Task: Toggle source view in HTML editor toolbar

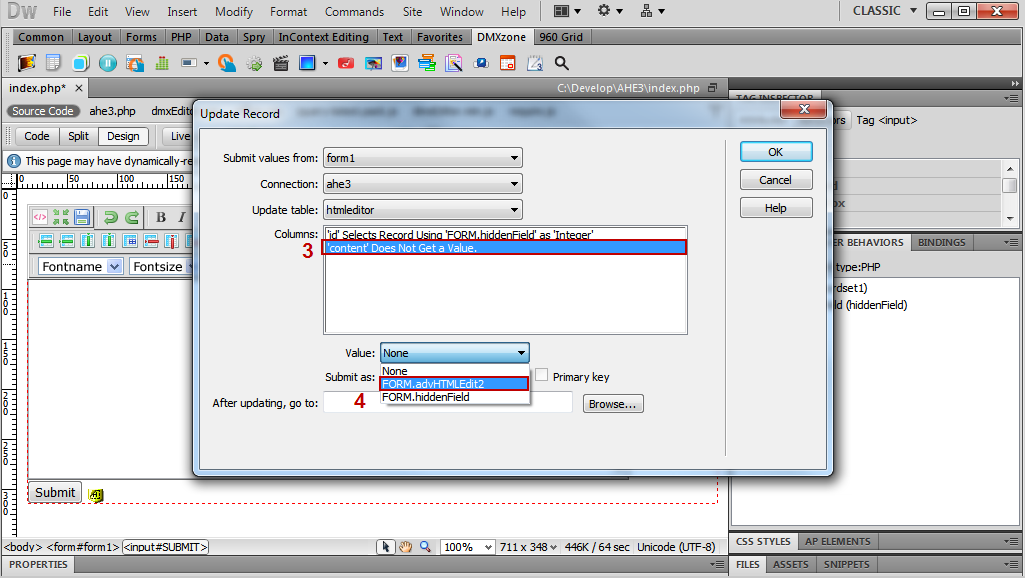Action: [40, 217]
